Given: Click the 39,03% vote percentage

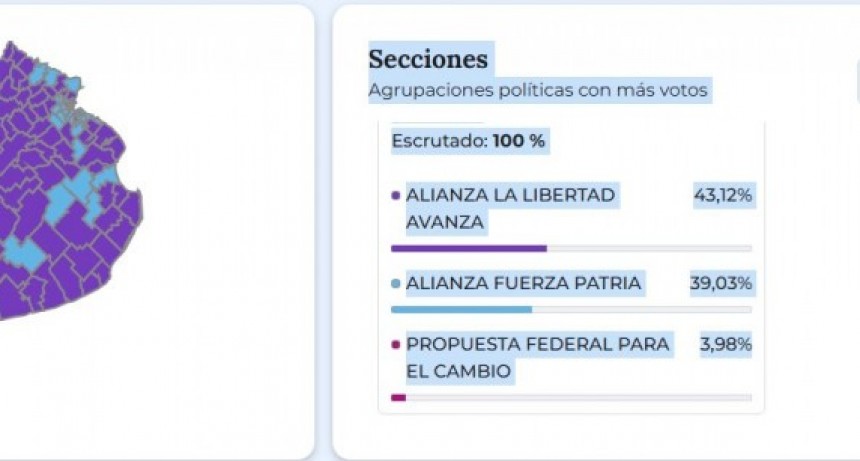Looking at the screenshot, I should [721, 284].
